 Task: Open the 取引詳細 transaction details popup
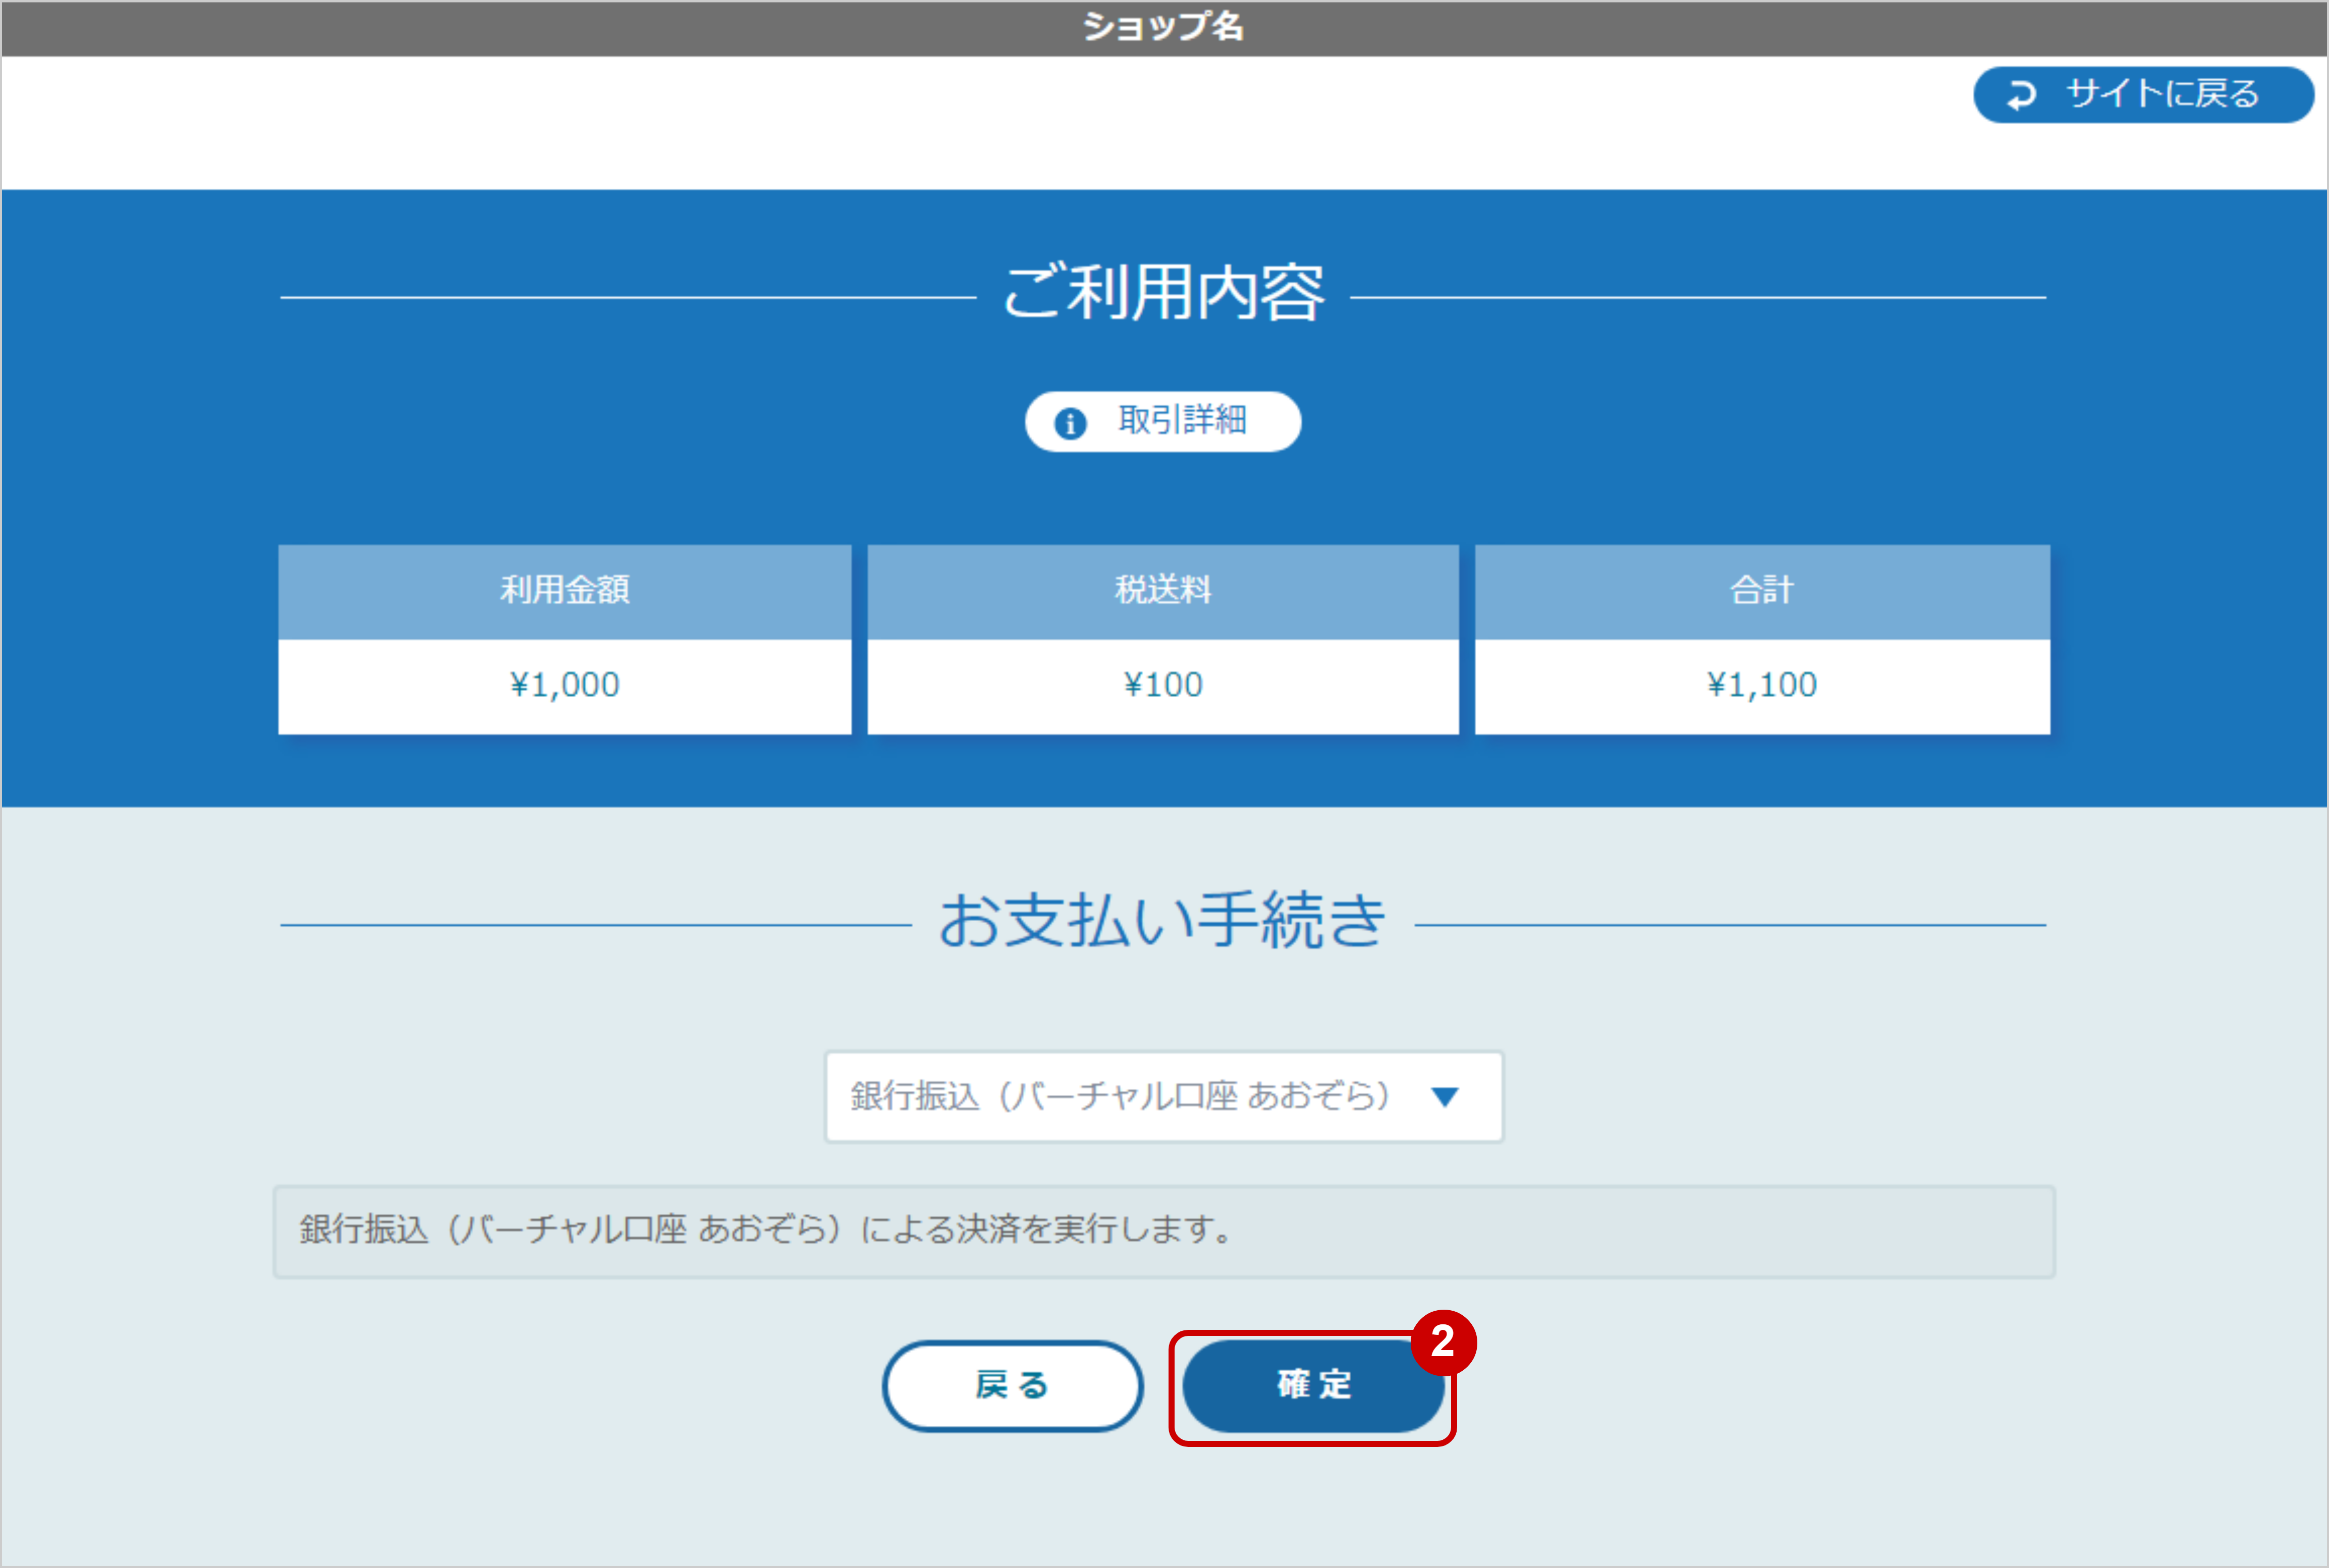coord(1163,421)
